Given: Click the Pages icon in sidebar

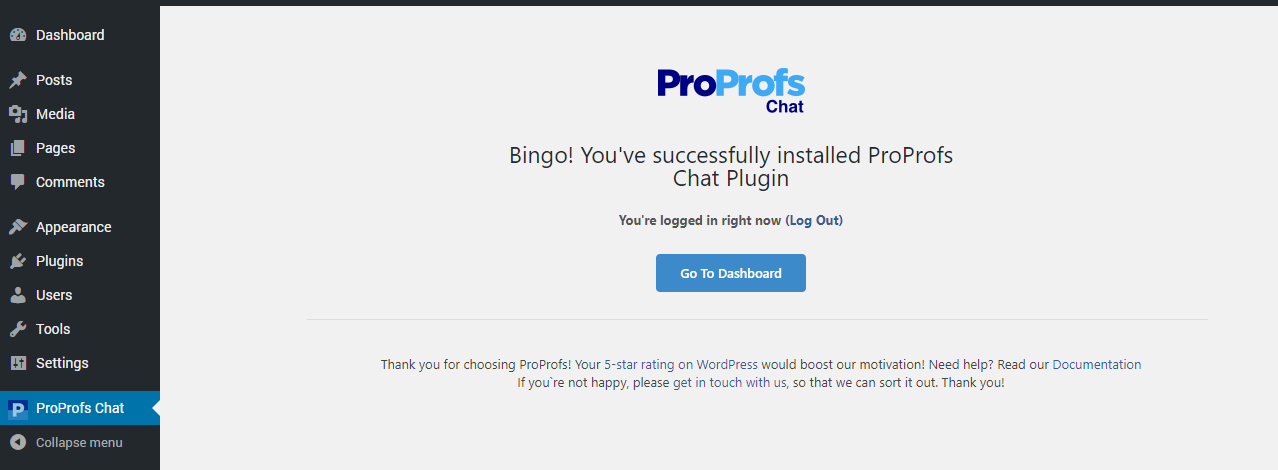Looking at the screenshot, I should tap(18, 148).
